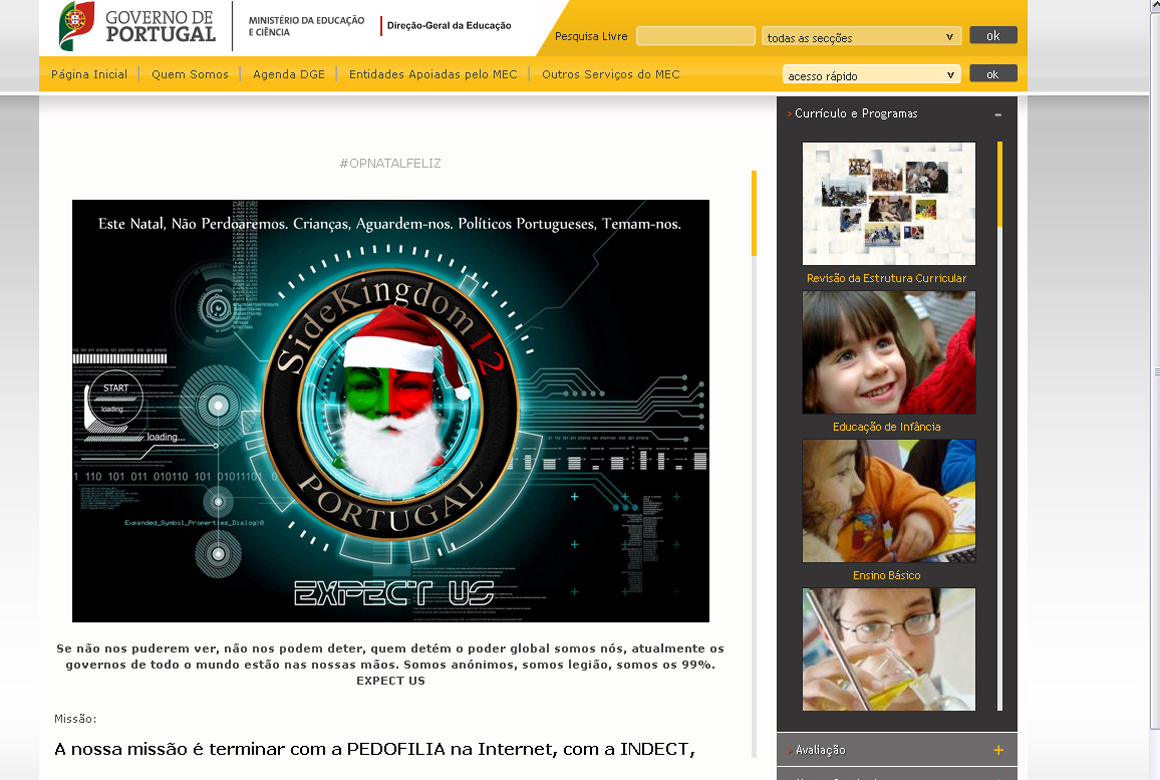Viewport: 1160px width, 780px height.
Task: Collapse Currículo e Programas with minus icon
Action: 997,115
